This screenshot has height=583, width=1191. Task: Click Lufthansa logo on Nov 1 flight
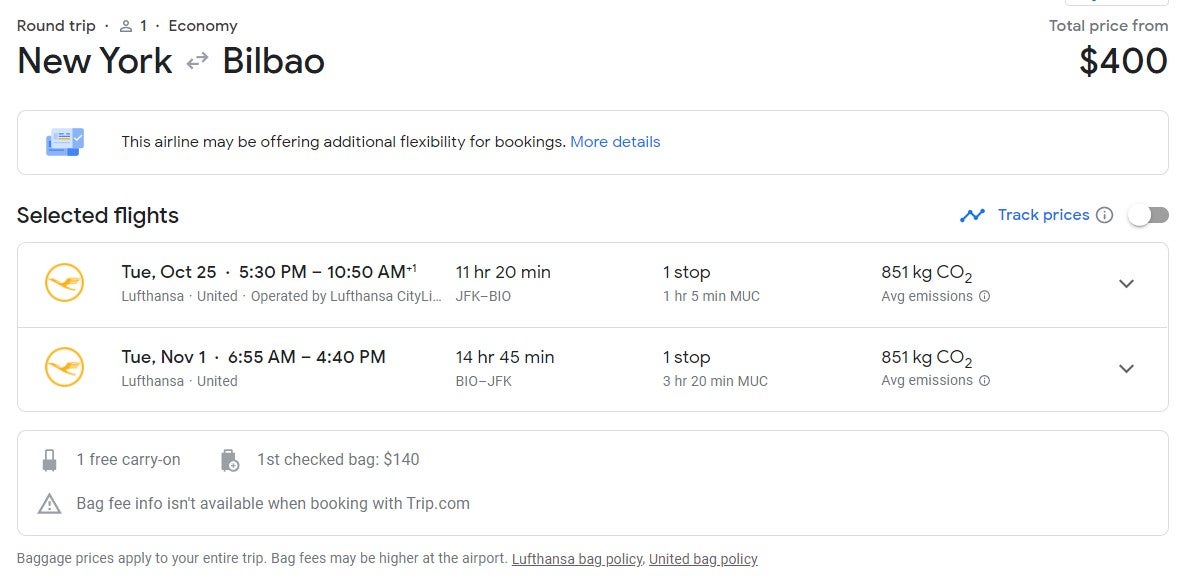pos(65,368)
